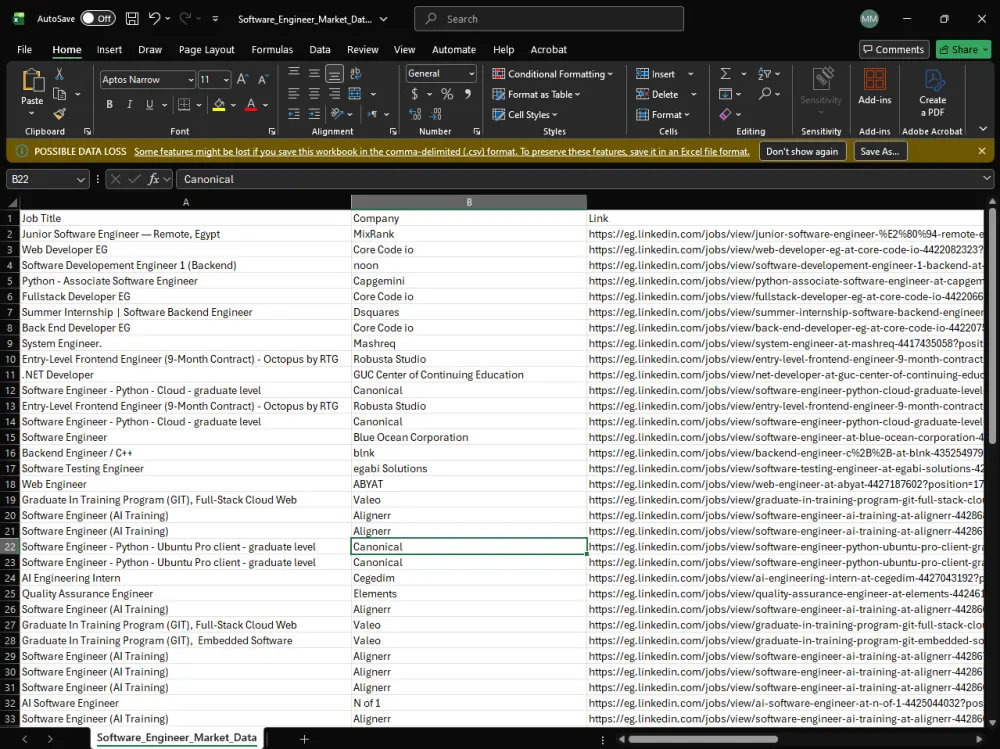Click the Orientation text angle icon
Screen dimensions: 1000x749
tap(338, 114)
